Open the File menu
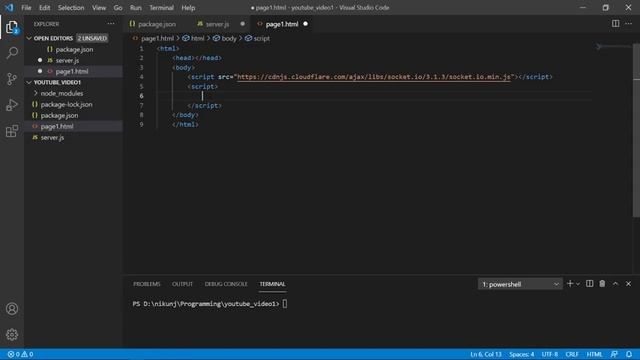640x360 pixels. coord(26,8)
